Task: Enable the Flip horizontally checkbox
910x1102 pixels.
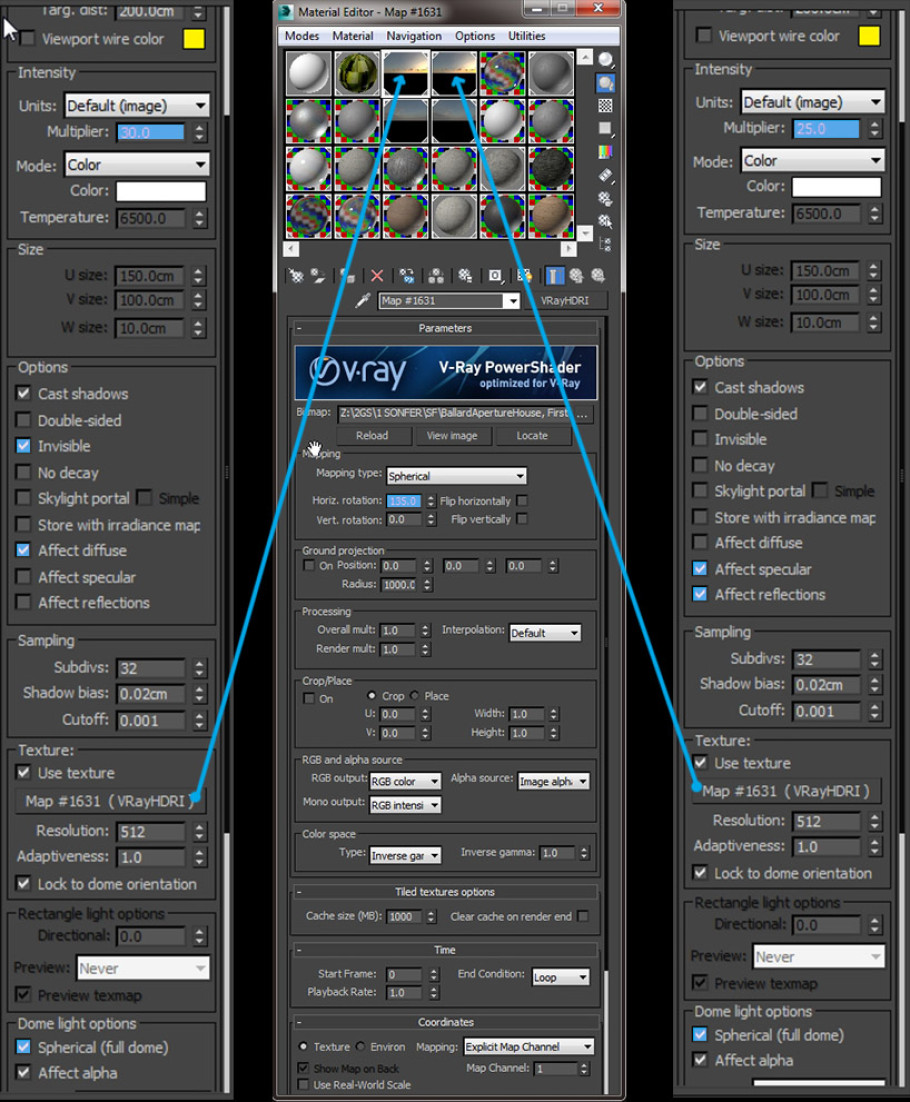Action: click(522, 501)
